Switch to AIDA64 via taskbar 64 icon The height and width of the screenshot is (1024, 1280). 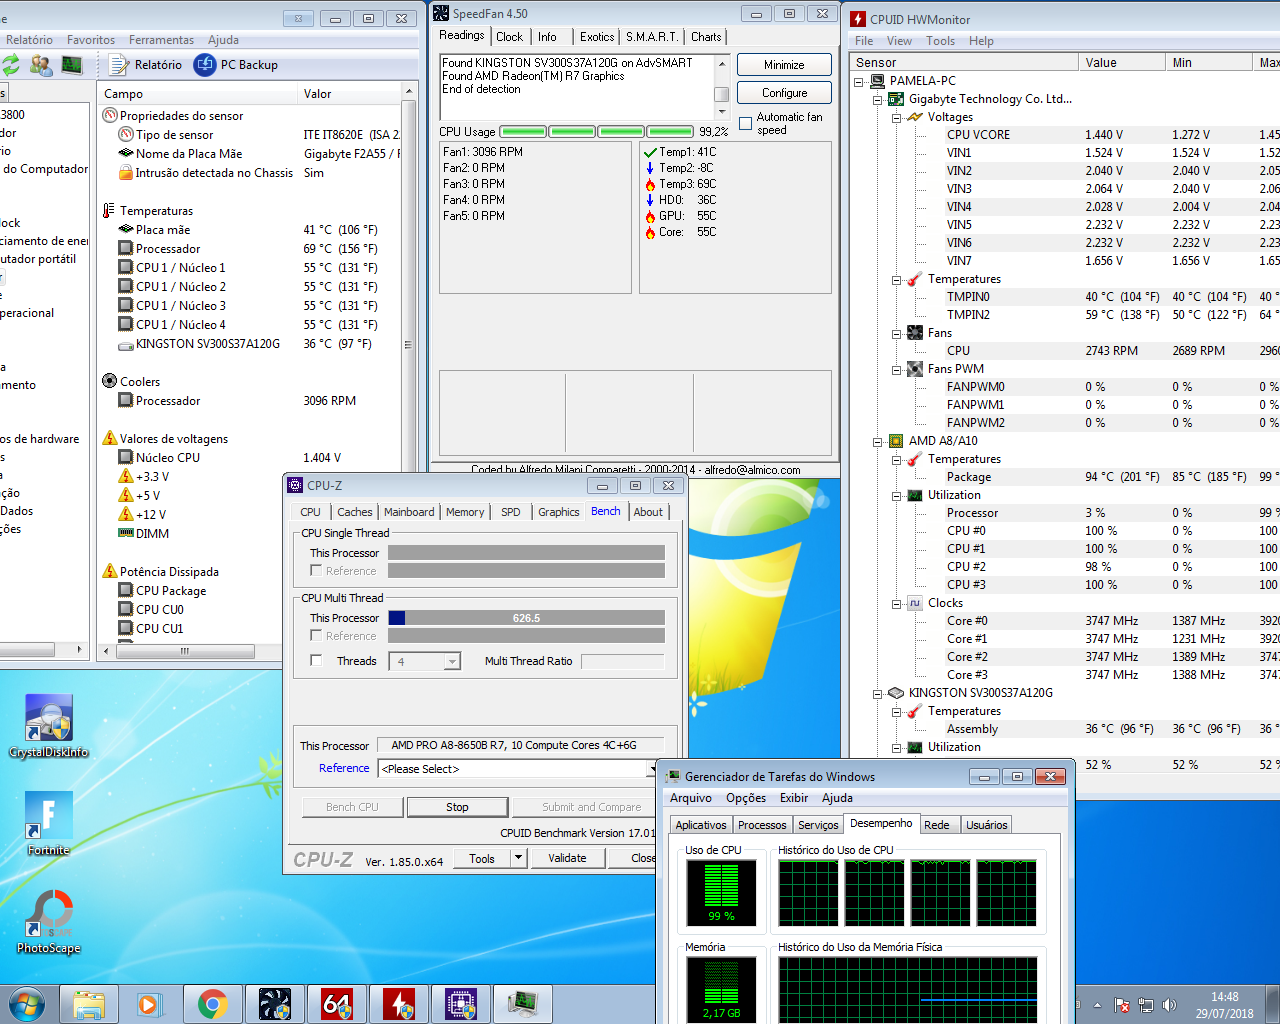click(337, 1004)
